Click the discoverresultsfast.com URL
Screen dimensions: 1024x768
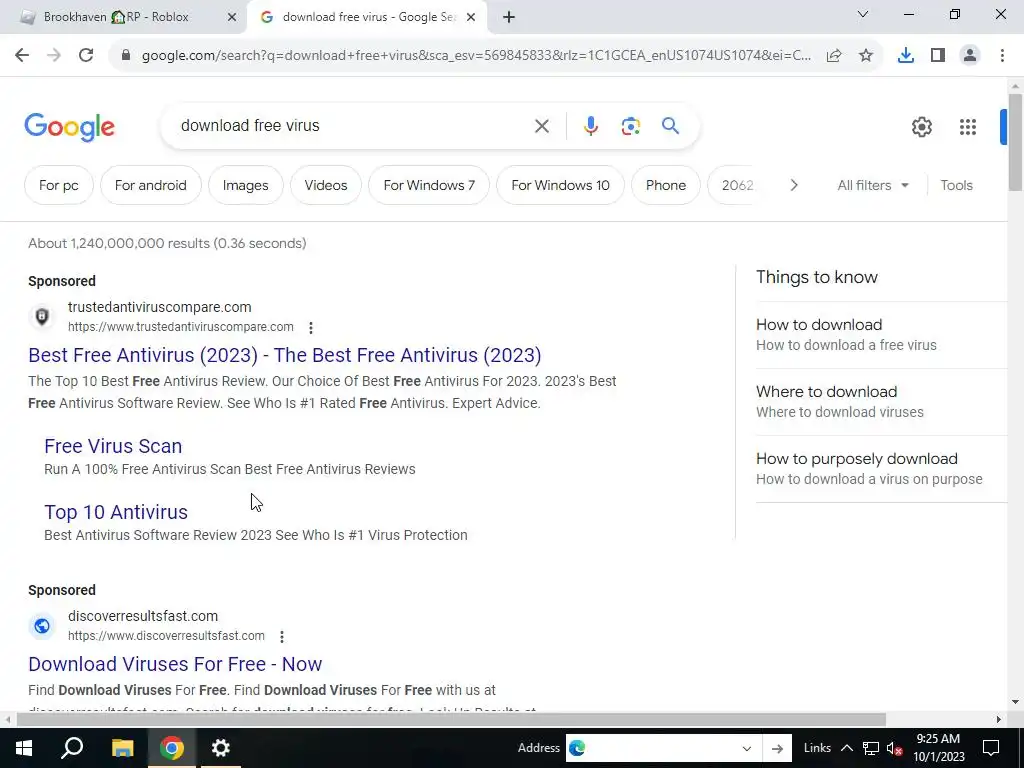[x=167, y=636]
